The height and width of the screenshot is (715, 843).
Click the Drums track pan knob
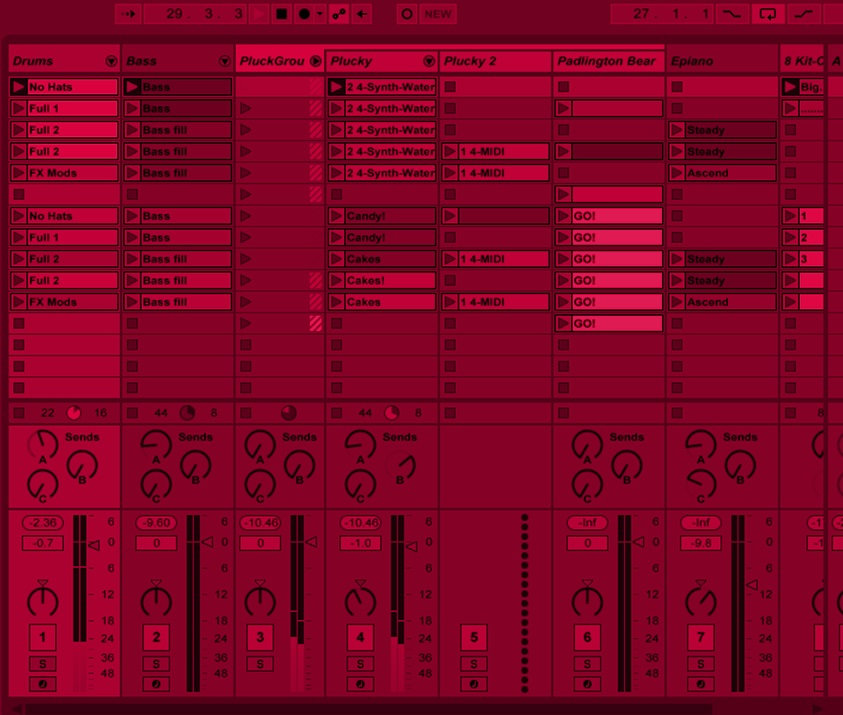[42, 600]
